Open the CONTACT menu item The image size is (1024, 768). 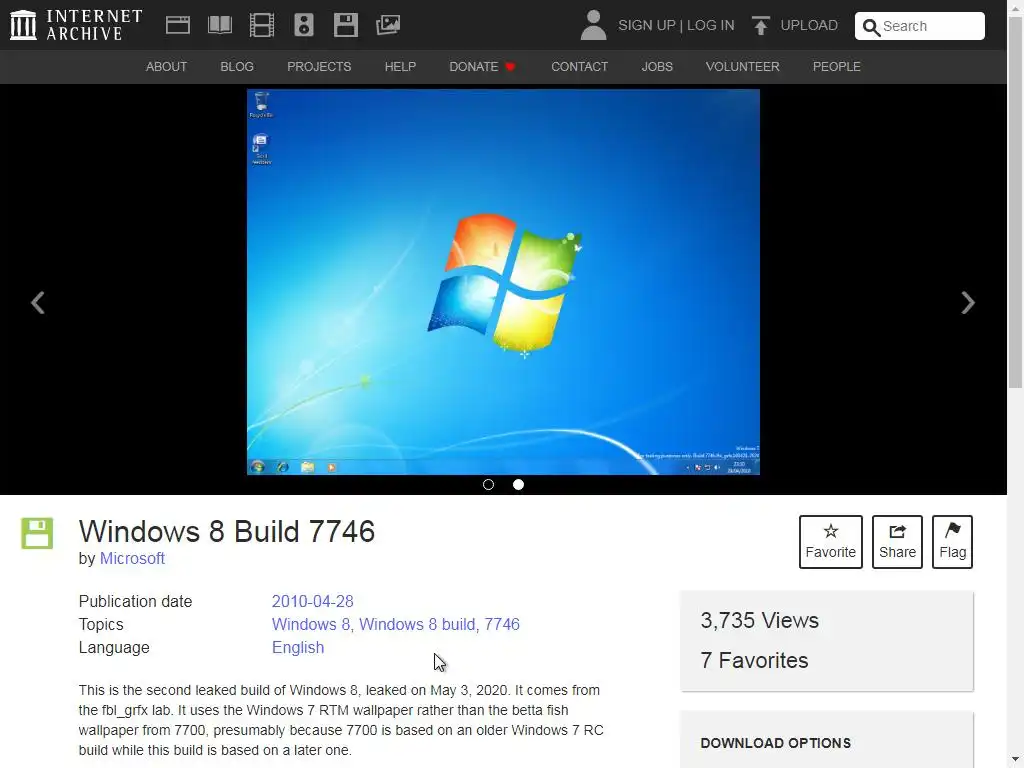tap(579, 67)
